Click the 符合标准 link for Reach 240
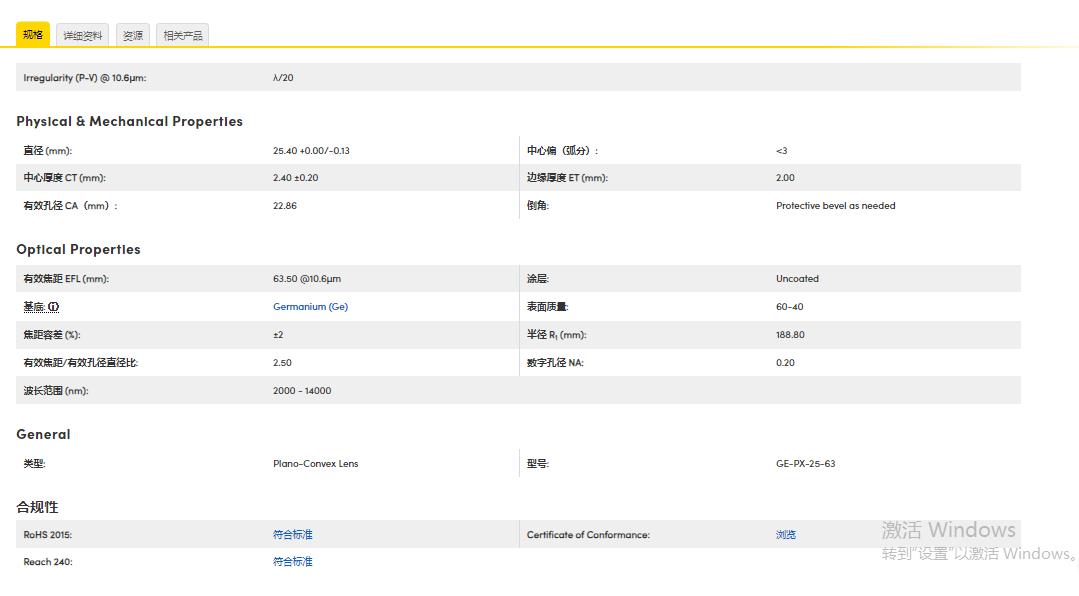 click(292, 561)
